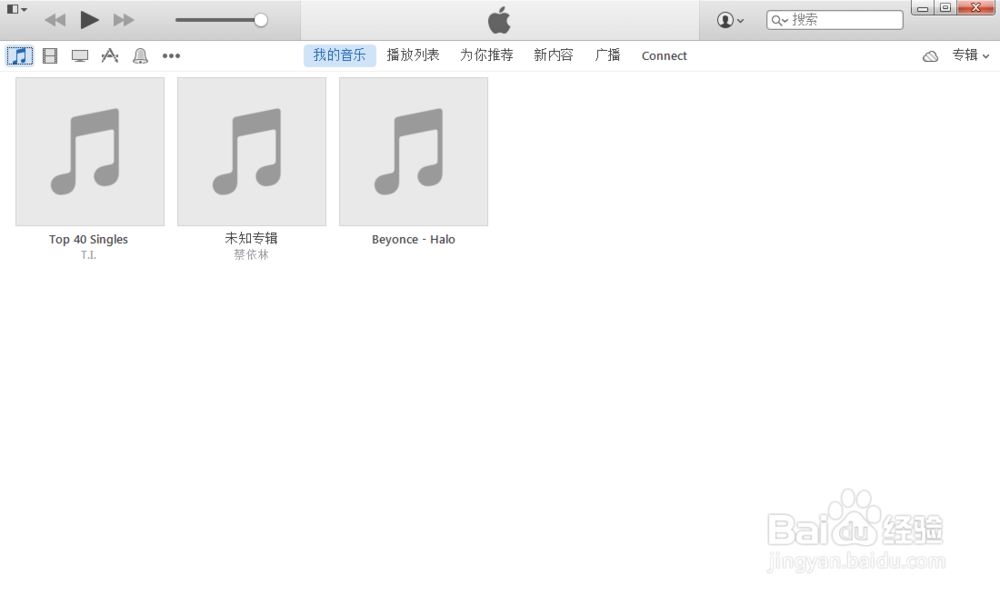Click the Apple logo status display
1000x595 pixels.
click(x=499, y=20)
